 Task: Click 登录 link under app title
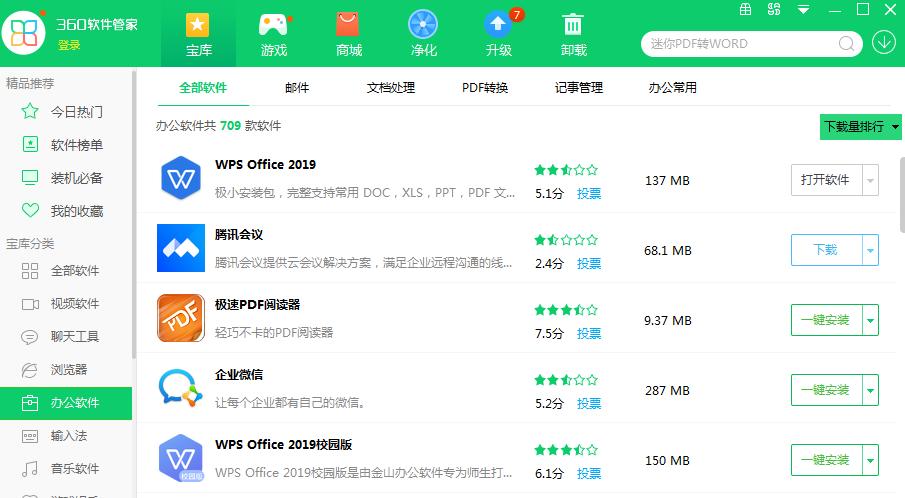pyautogui.click(x=69, y=45)
